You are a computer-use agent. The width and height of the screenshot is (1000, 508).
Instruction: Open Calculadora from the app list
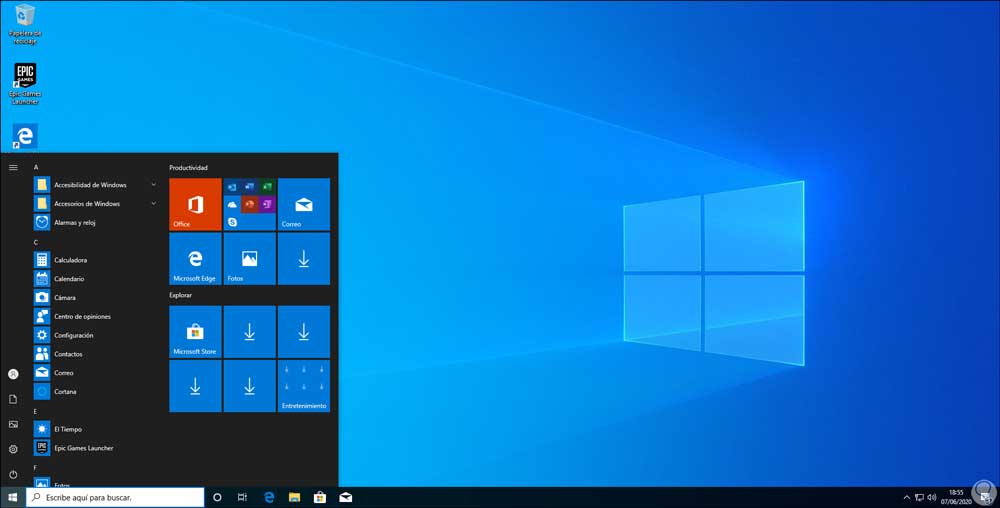(96, 260)
